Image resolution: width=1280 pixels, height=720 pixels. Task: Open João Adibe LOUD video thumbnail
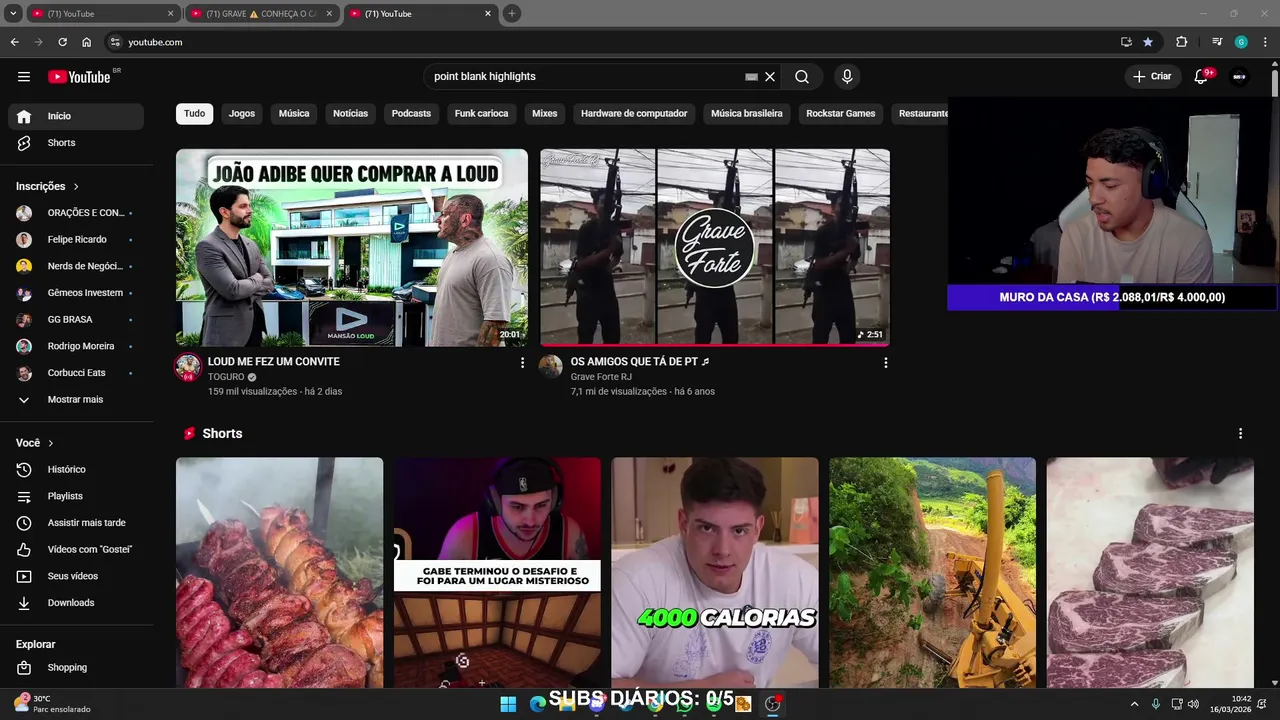coord(352,248)
